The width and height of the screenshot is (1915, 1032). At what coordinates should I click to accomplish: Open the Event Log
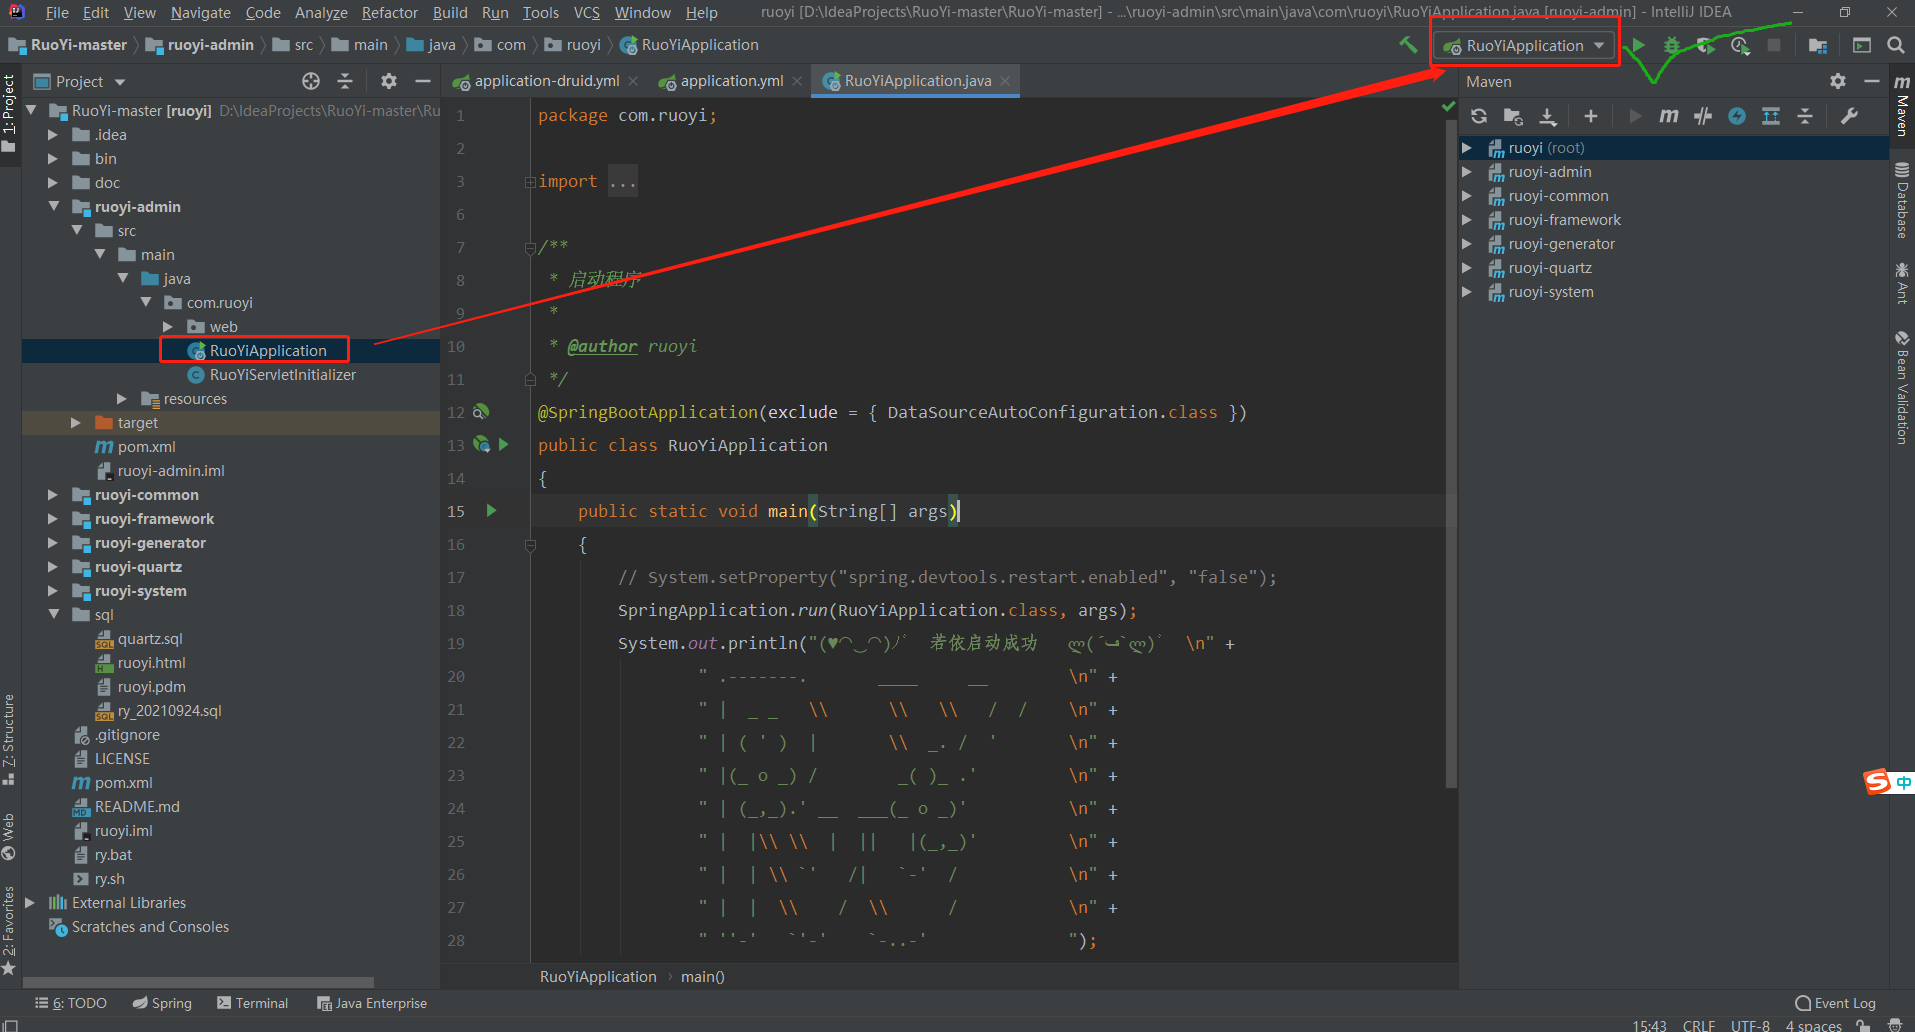[x=1836, y=1003]
